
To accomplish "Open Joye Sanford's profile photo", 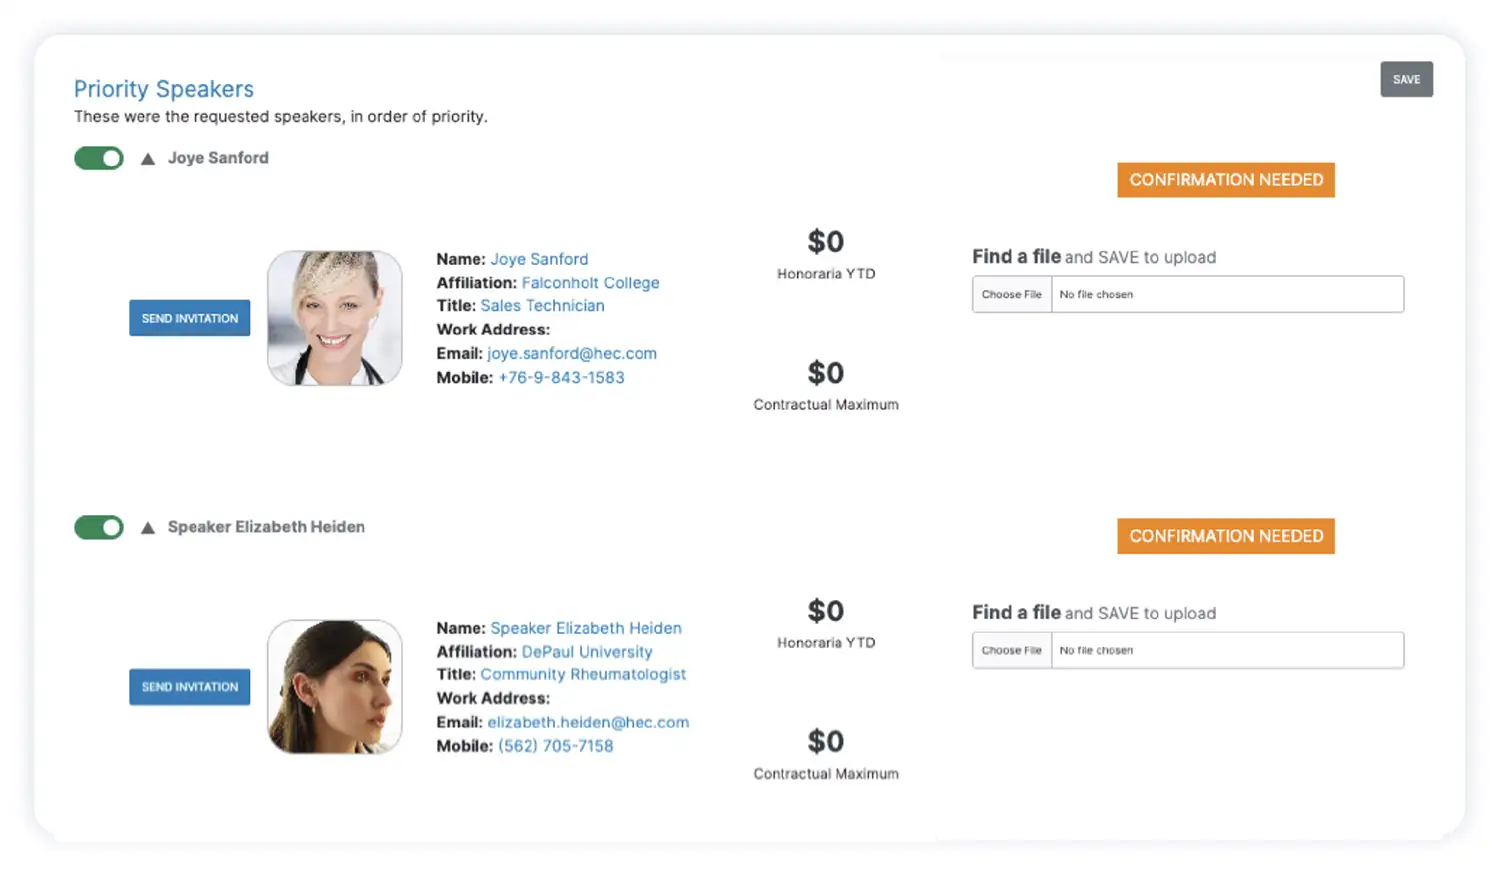I will click(x=335, y=318).
